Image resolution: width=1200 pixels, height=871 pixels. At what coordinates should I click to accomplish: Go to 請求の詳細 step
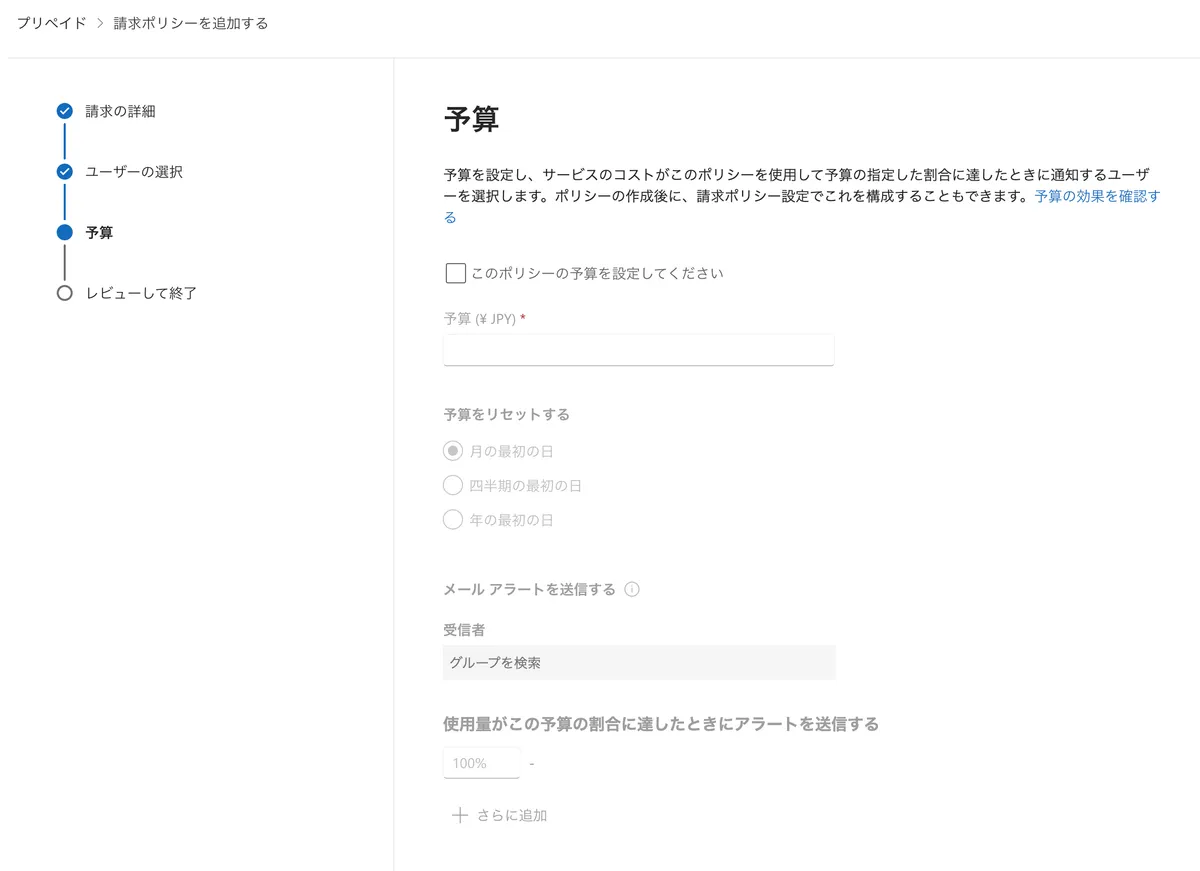tap(120, 111)
